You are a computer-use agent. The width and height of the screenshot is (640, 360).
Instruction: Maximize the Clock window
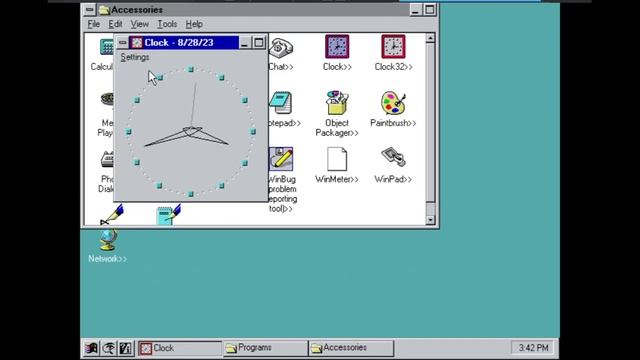259,42
